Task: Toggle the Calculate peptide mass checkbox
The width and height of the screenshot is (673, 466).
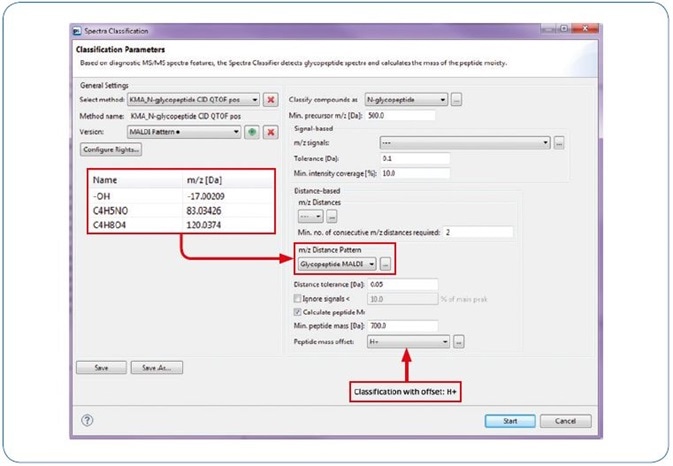Action: (296, 311)
